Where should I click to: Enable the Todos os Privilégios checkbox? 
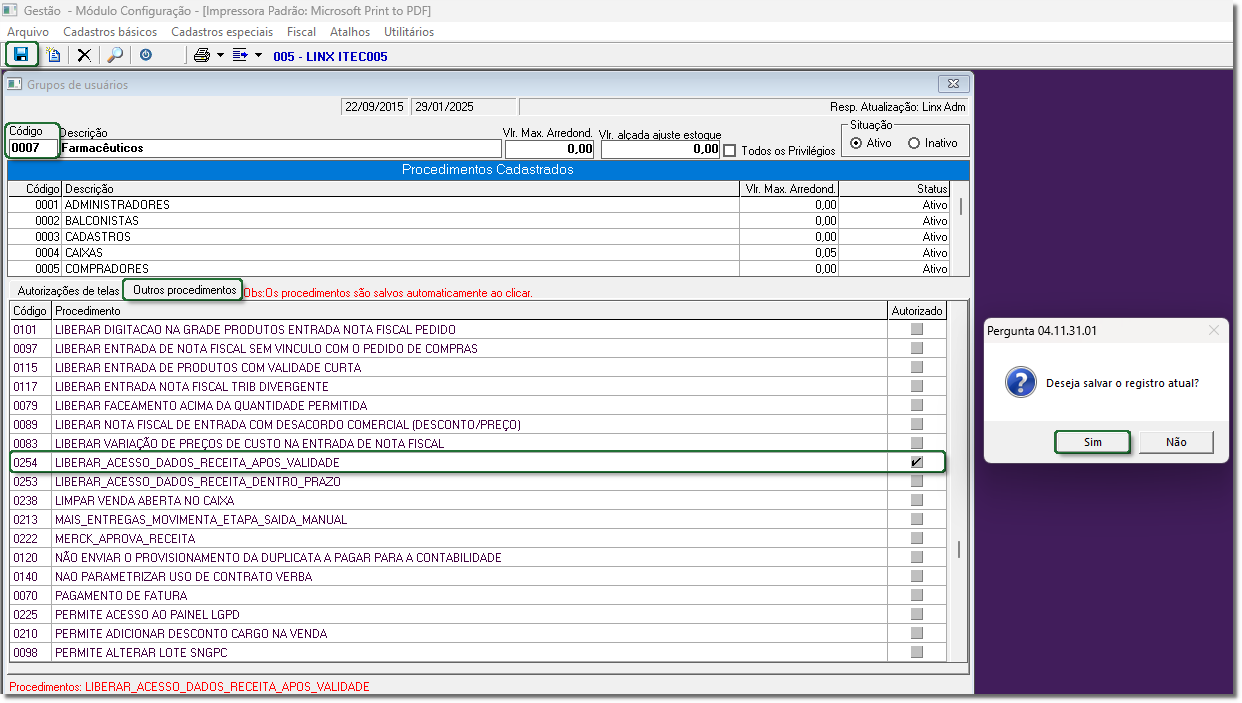point(729,151)
